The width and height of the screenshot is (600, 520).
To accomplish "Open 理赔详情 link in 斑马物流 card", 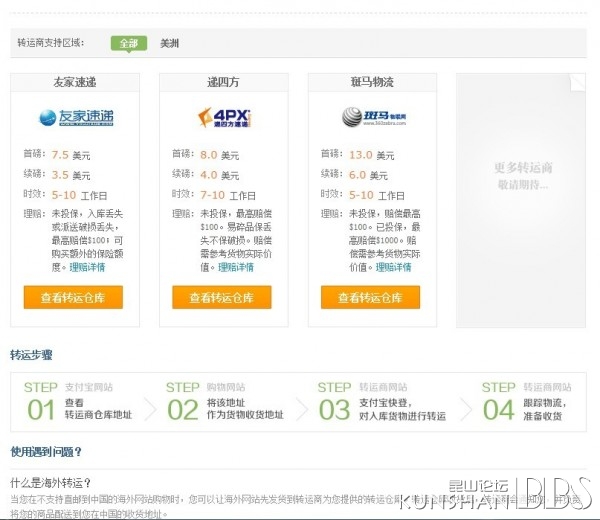I will pyautogui.click(x=393, y=267).
